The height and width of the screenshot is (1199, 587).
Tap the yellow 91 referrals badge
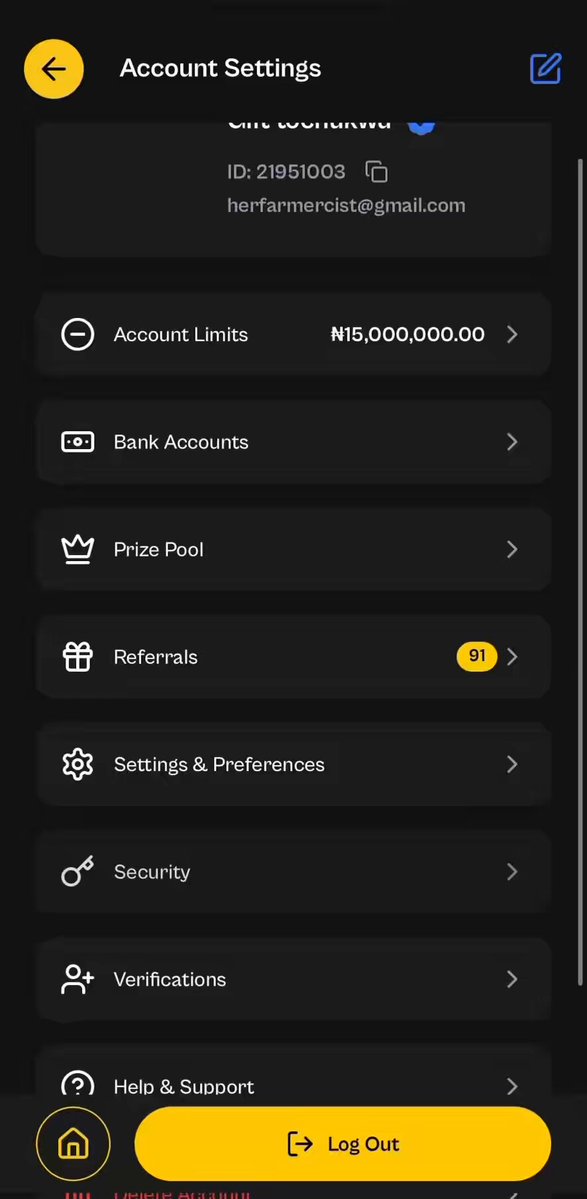[477, 656]
